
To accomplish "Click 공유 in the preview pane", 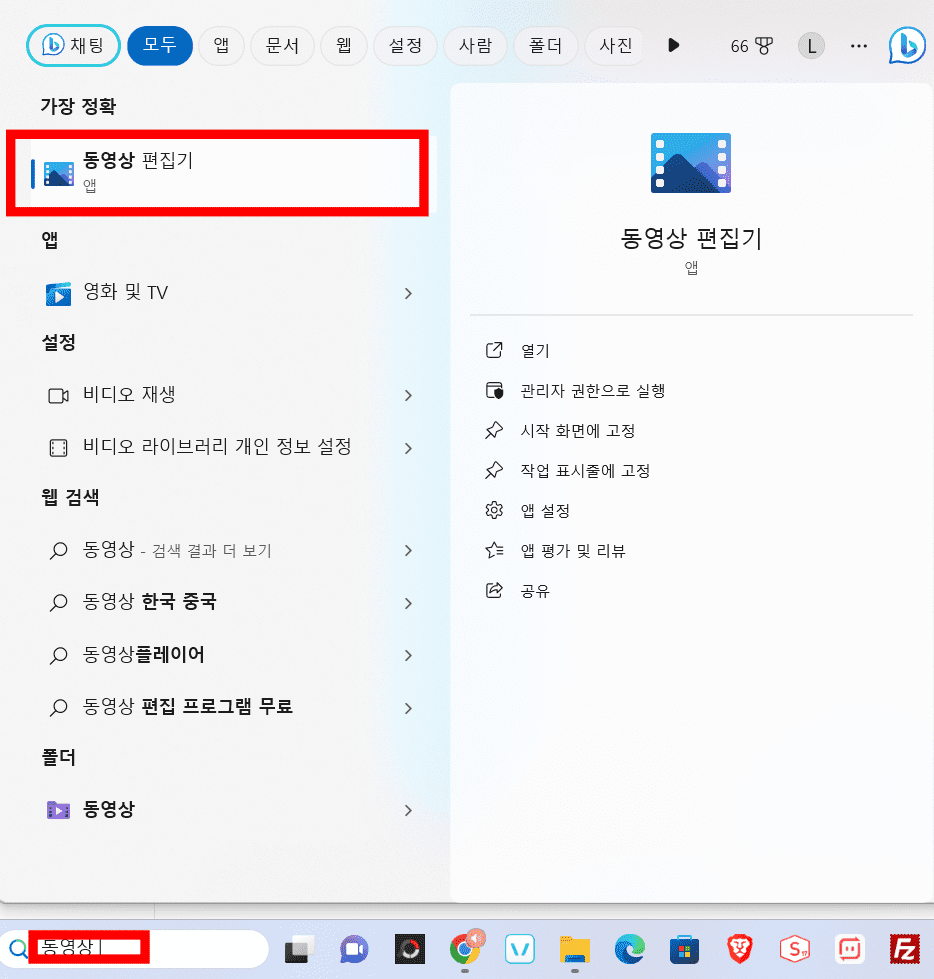I will (x=535, y=591).
